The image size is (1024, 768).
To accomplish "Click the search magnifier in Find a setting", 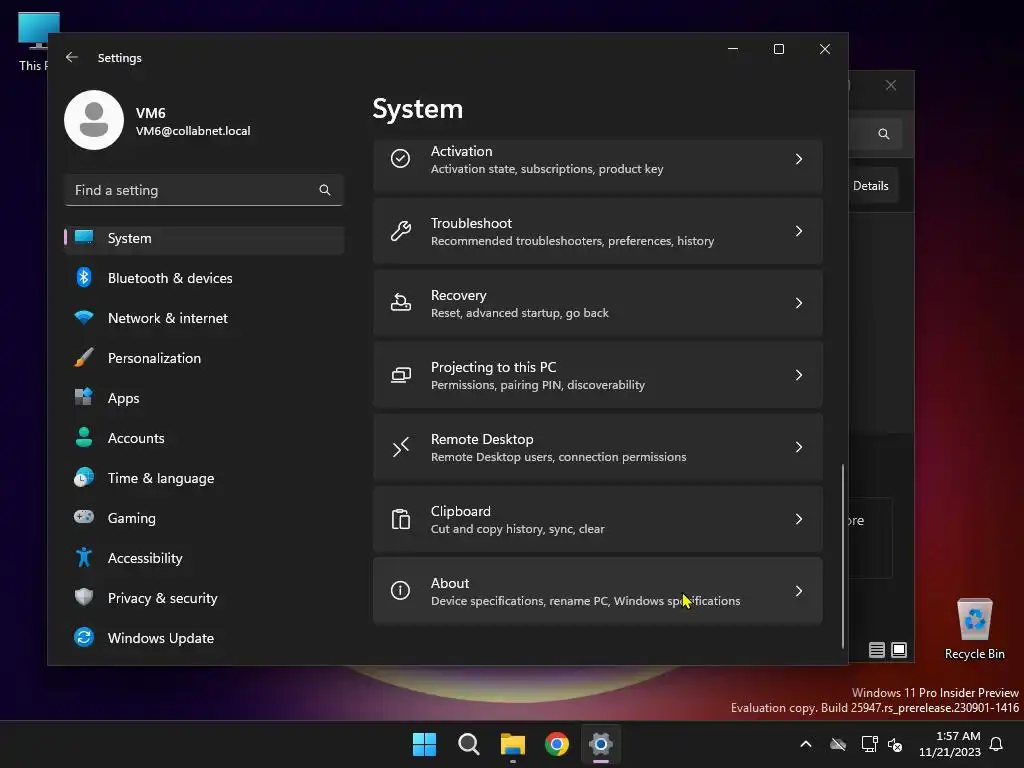I will 325,190.
